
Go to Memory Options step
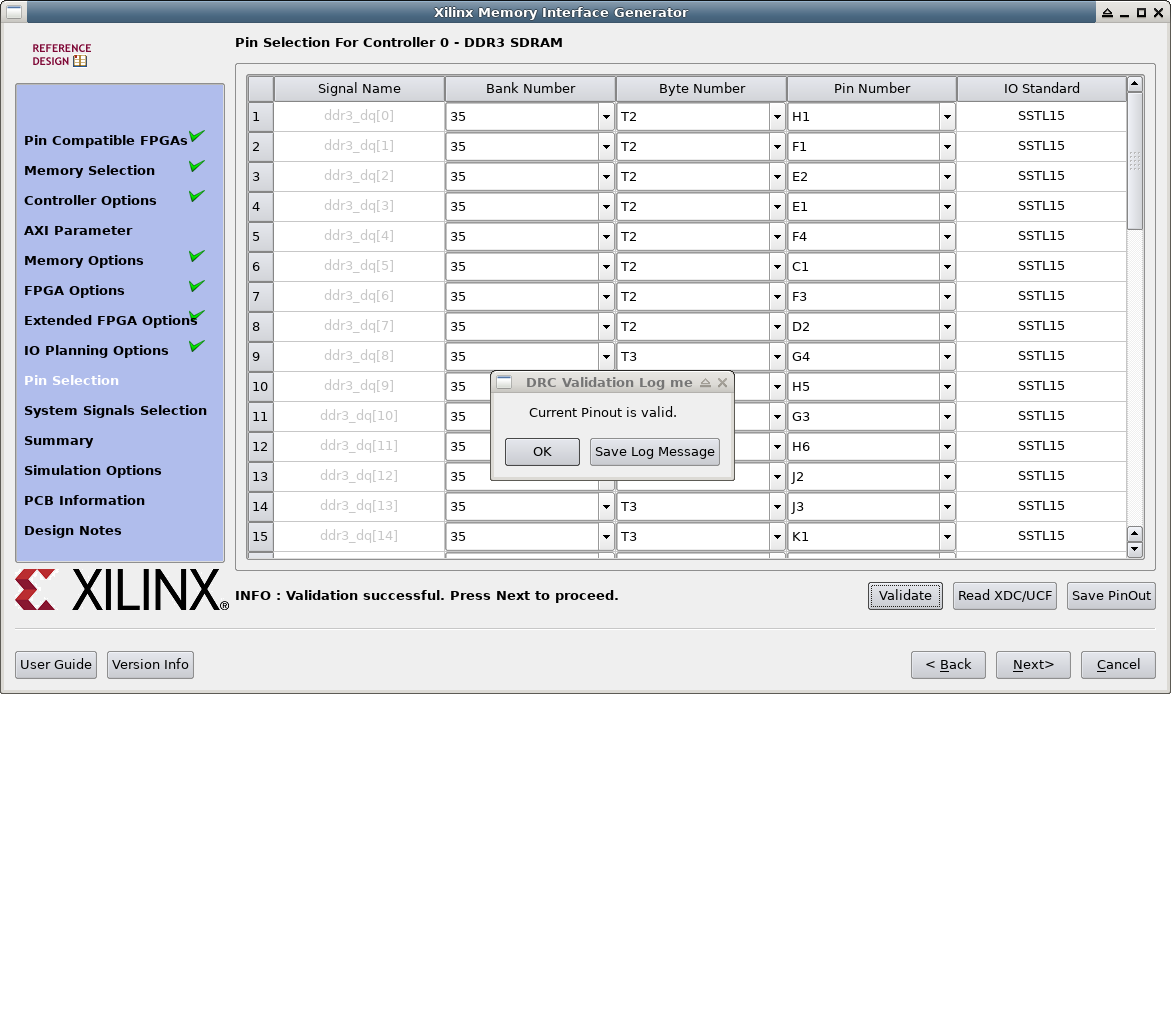84,260
